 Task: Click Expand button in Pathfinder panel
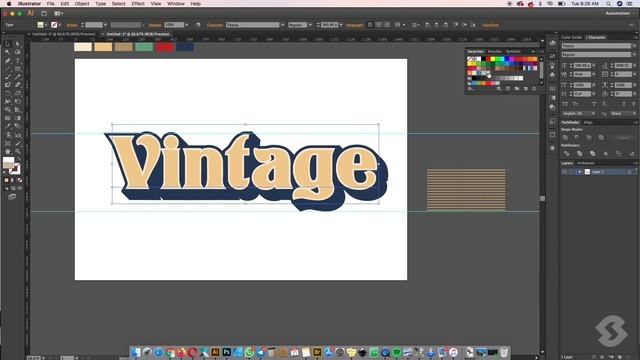click(622, 138)
